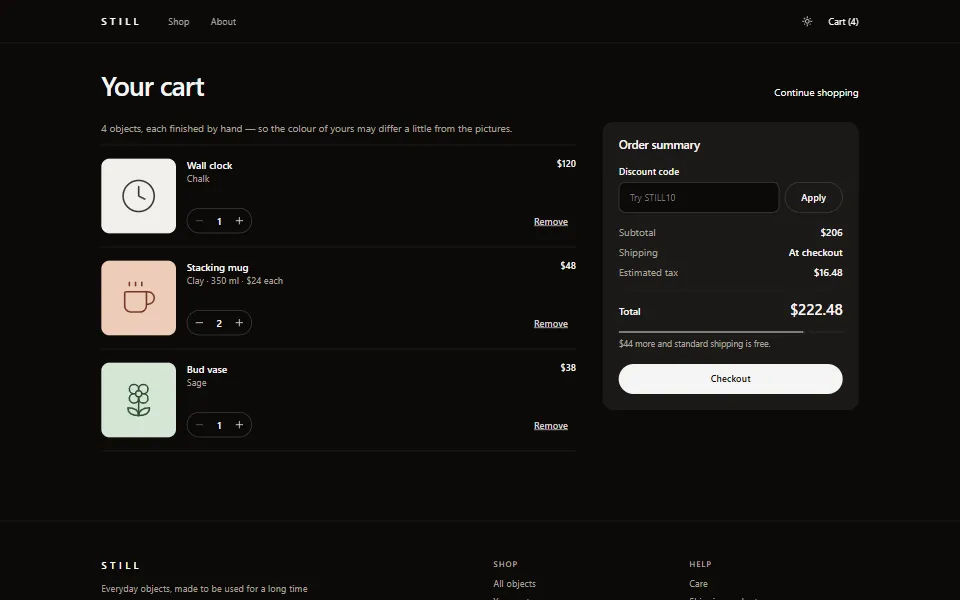Click the Checkout button
This screenshot has width=960, height=600.
[x=730, y=379]
